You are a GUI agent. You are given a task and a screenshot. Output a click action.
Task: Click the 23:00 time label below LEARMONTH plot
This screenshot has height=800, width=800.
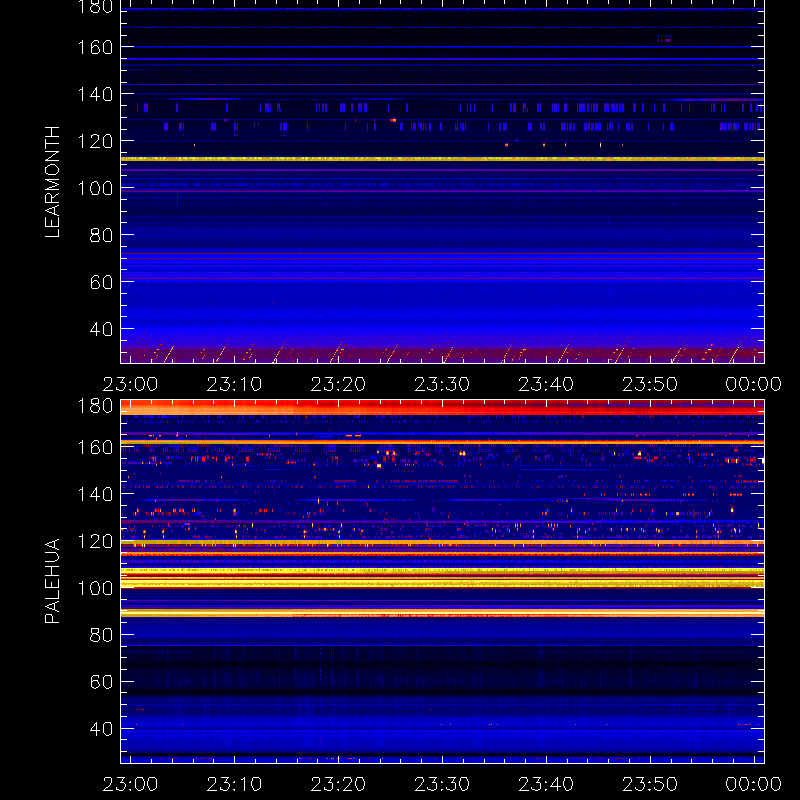[x=130, y=384]
